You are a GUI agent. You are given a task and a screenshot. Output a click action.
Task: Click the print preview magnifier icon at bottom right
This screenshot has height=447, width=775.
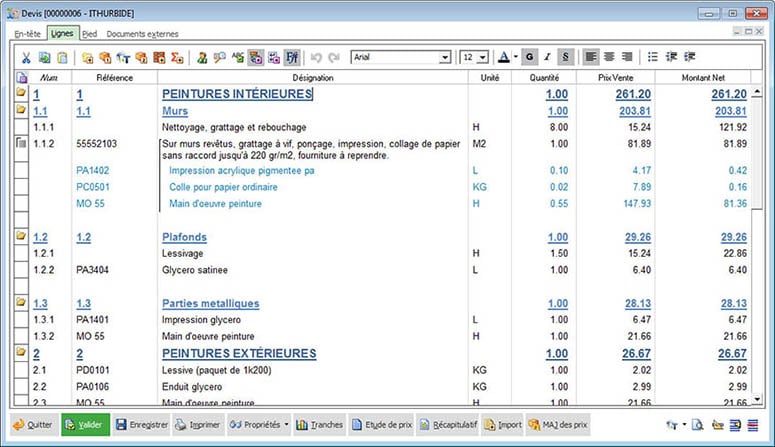(x=697, y=425)
